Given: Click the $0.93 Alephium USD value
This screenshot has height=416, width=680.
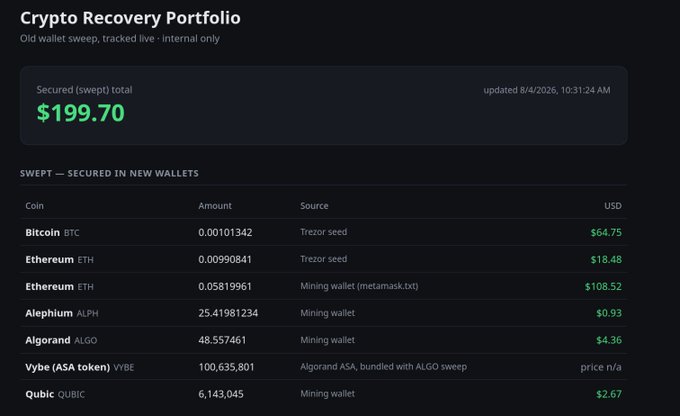Looking at the screenshot, I should pyautogui.click(x=608, y=313).
